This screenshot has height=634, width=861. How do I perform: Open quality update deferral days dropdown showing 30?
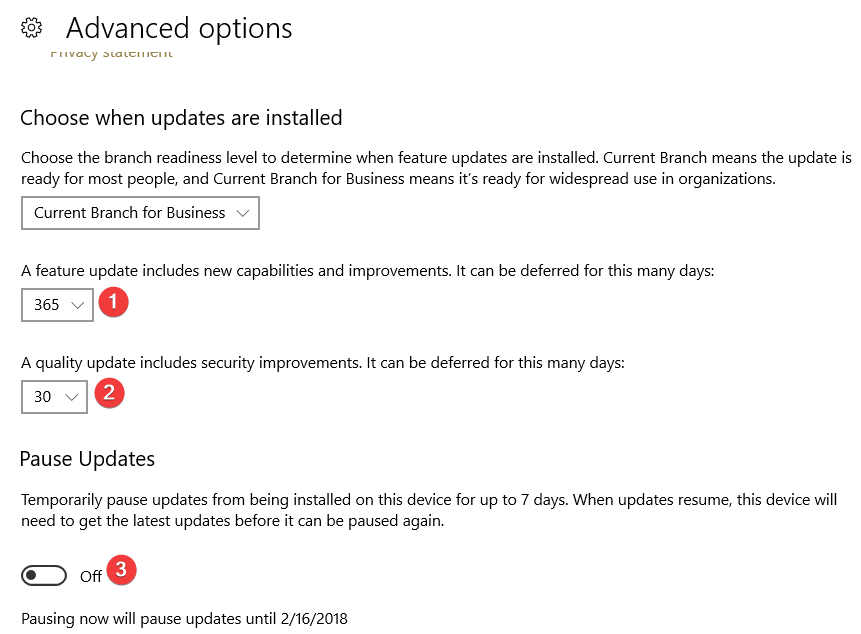[x=54, y=397]
